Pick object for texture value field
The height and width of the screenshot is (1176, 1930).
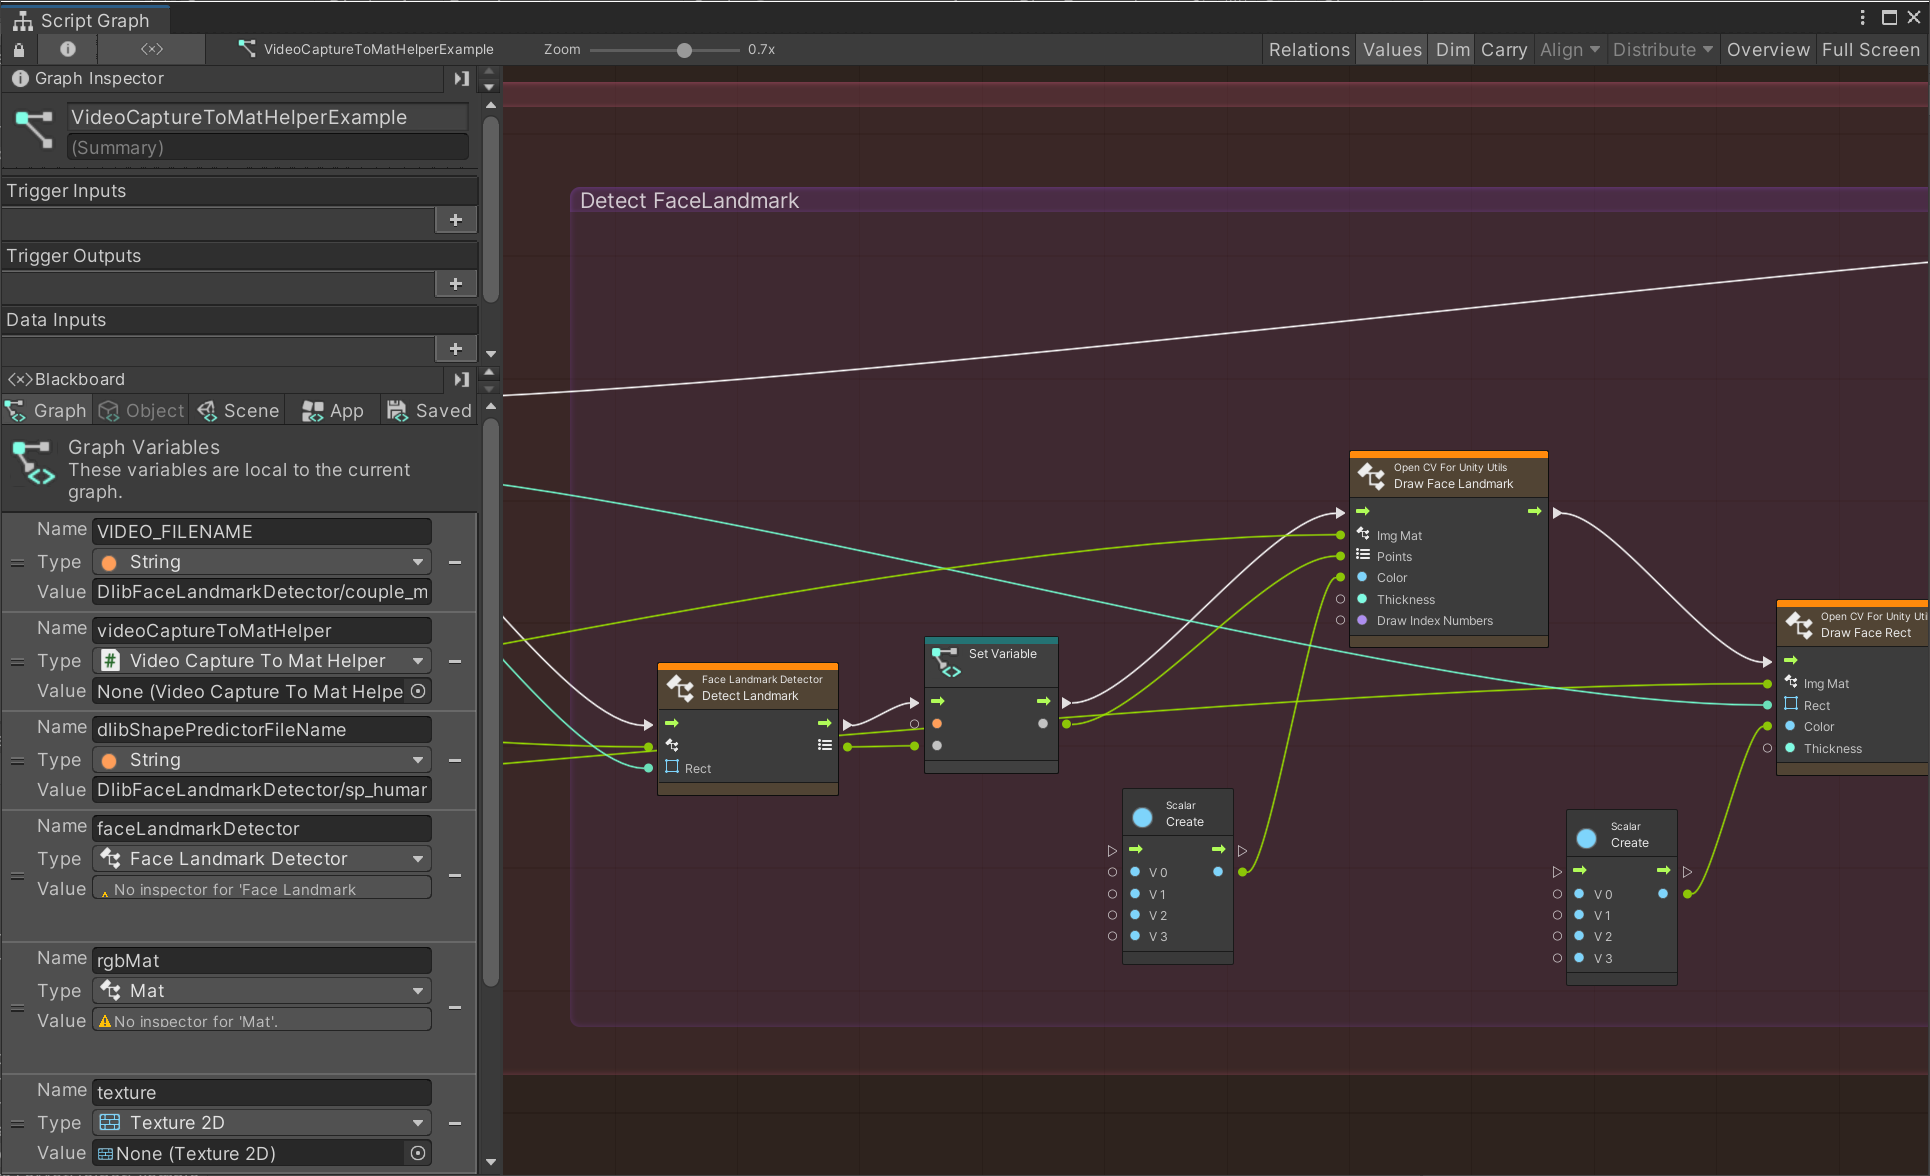[418, 1153]
